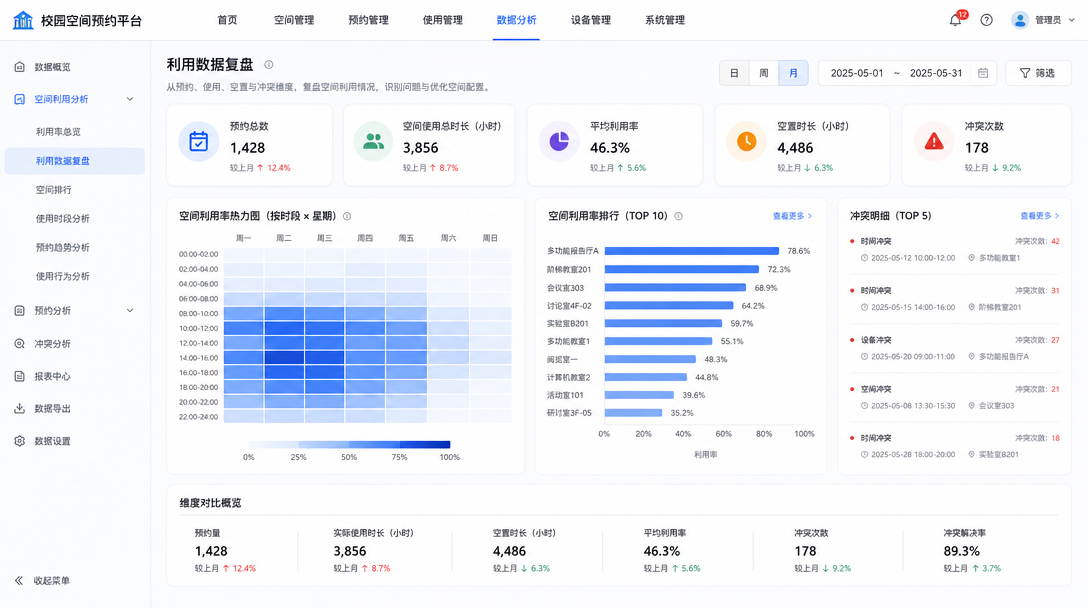Open the help question mark icon
The image size is (1088, 608).
(986, 20)
